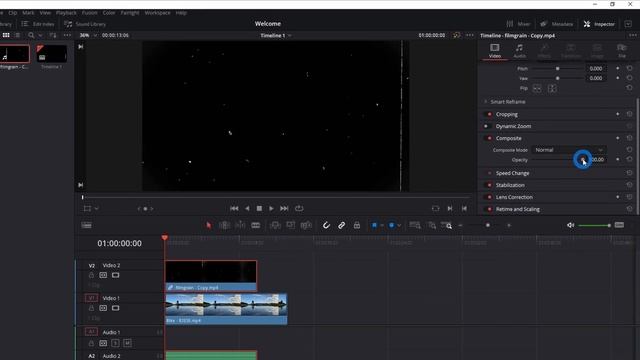Select the filmgrain clip on Video 2
This screenshot has width=640, height=360.
pos(211,276)
